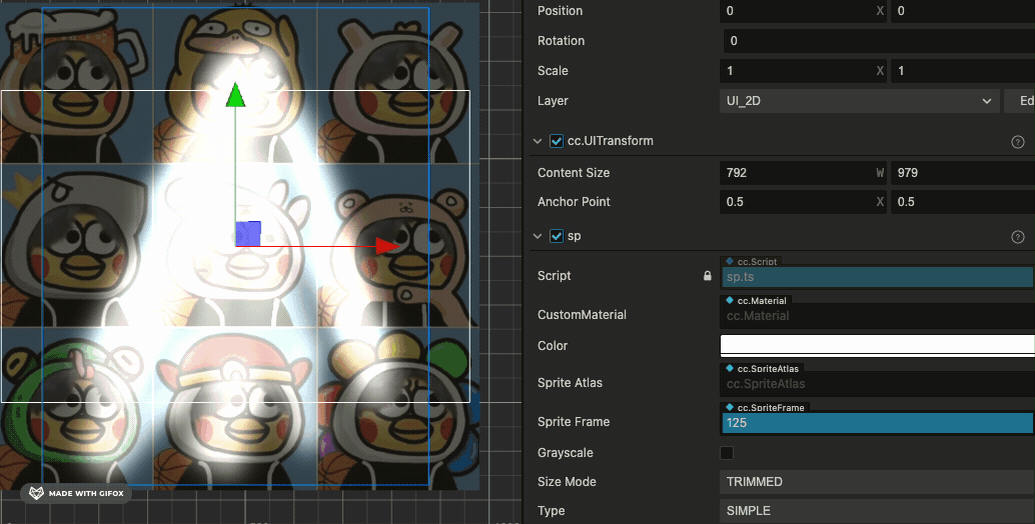Click the Sprite Frame label
Viewport: 1035px width, 524px height.
(x=574, y=422)
